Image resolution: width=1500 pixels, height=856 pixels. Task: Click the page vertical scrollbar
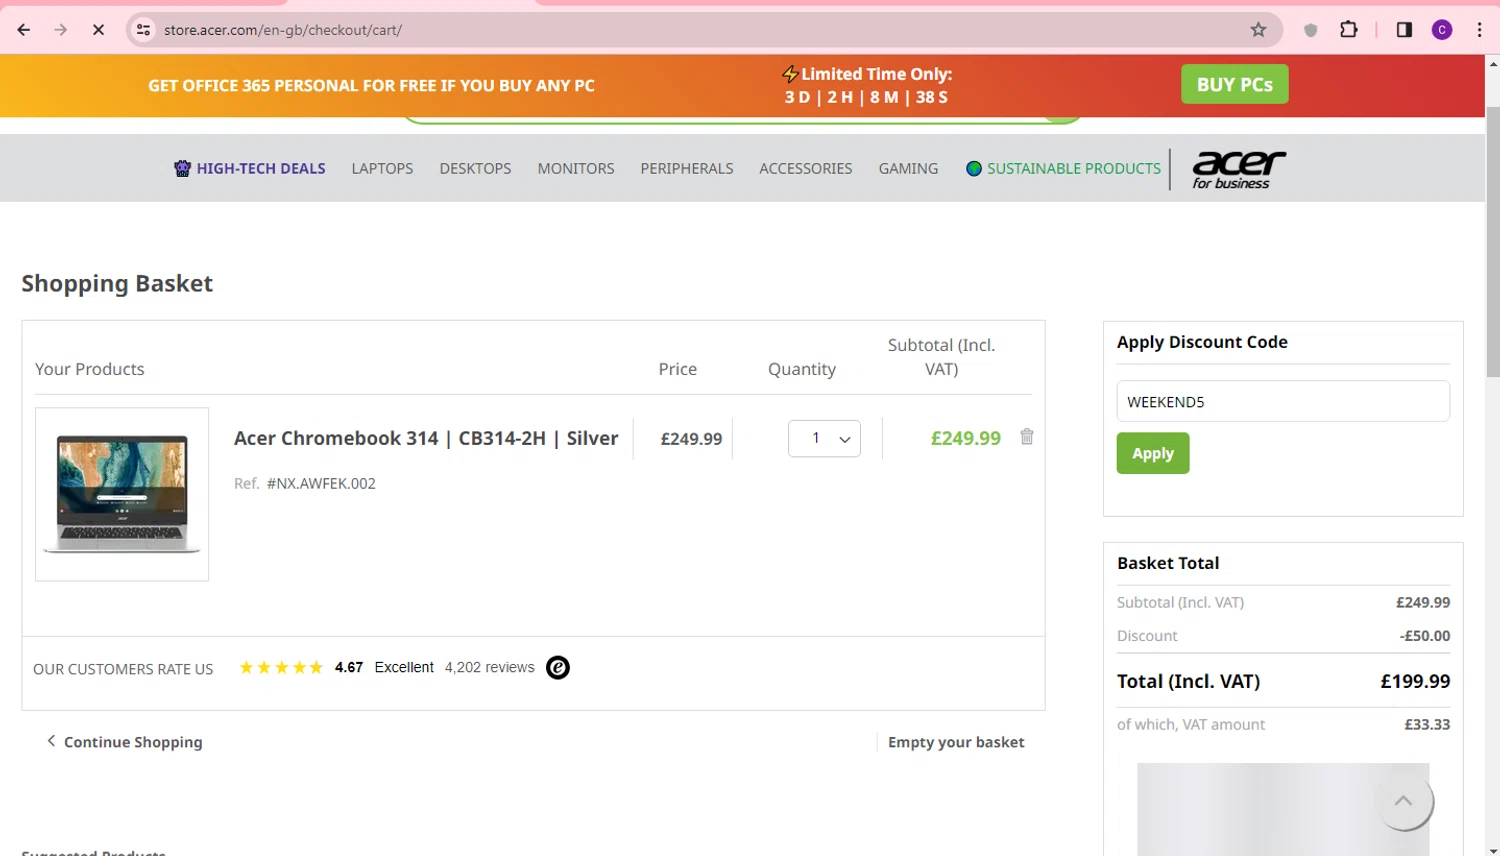coord(1492,241)
